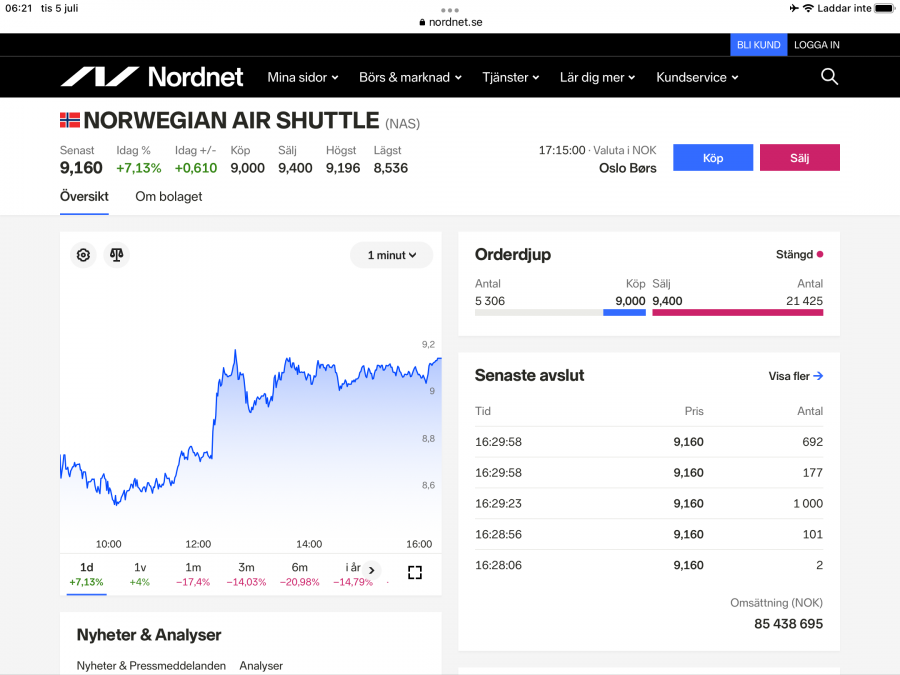
Task: Select the 6m time period
Action: tap(299, 574)
